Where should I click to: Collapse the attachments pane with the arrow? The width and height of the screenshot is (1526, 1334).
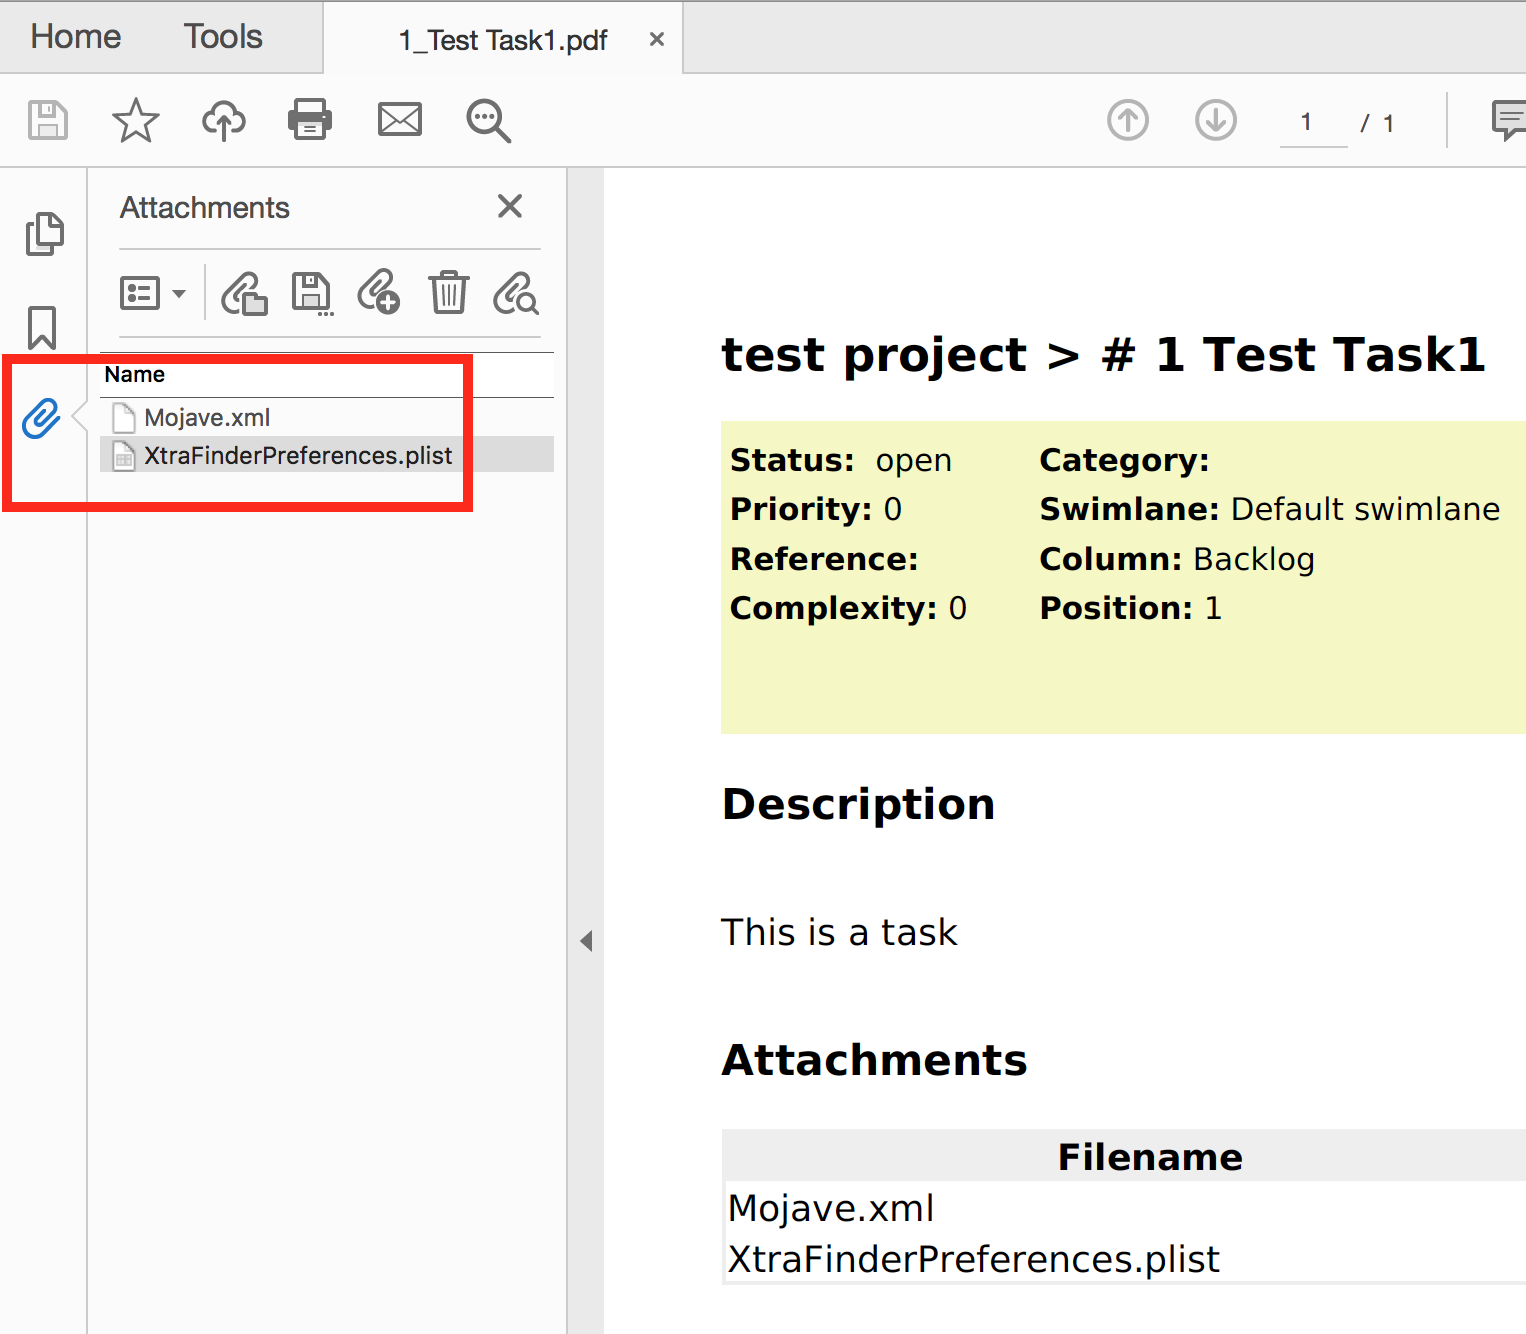coord(587,940)
